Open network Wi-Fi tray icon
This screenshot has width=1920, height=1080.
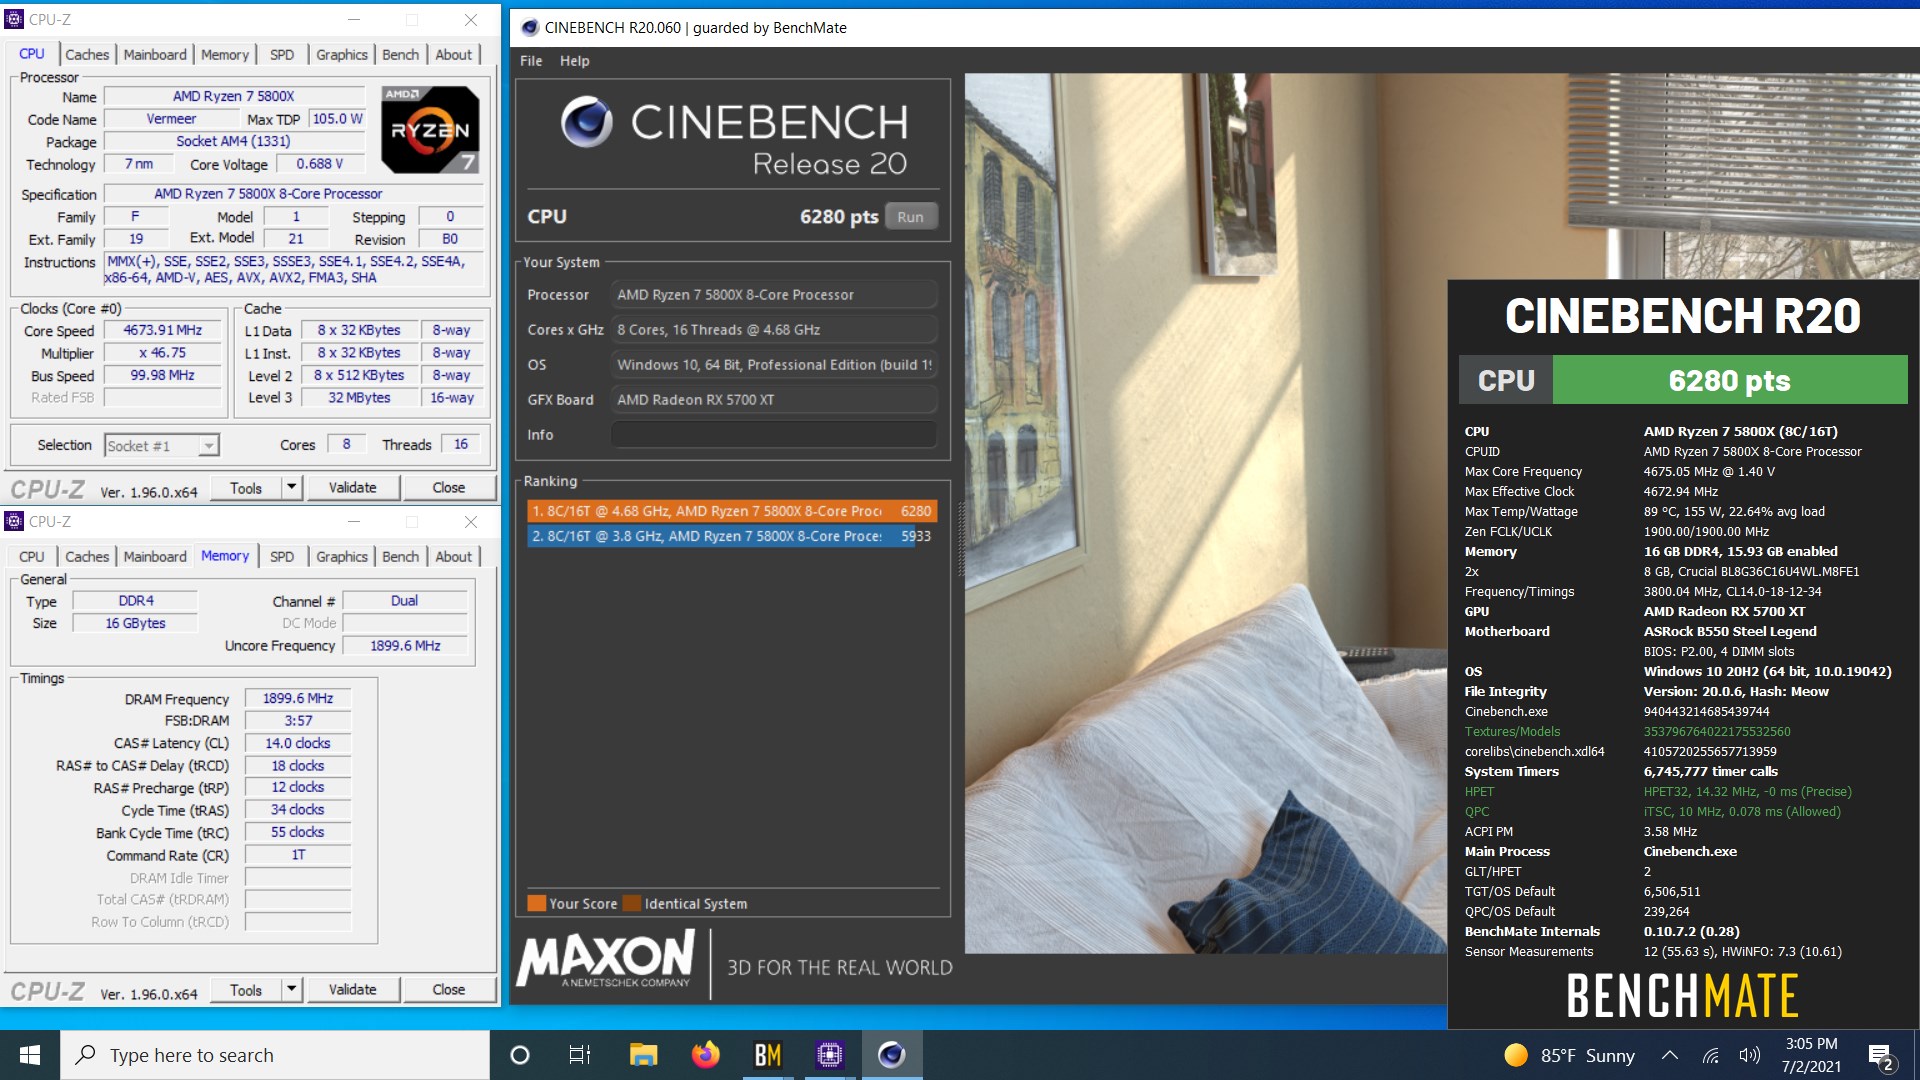[1711, 1055]
